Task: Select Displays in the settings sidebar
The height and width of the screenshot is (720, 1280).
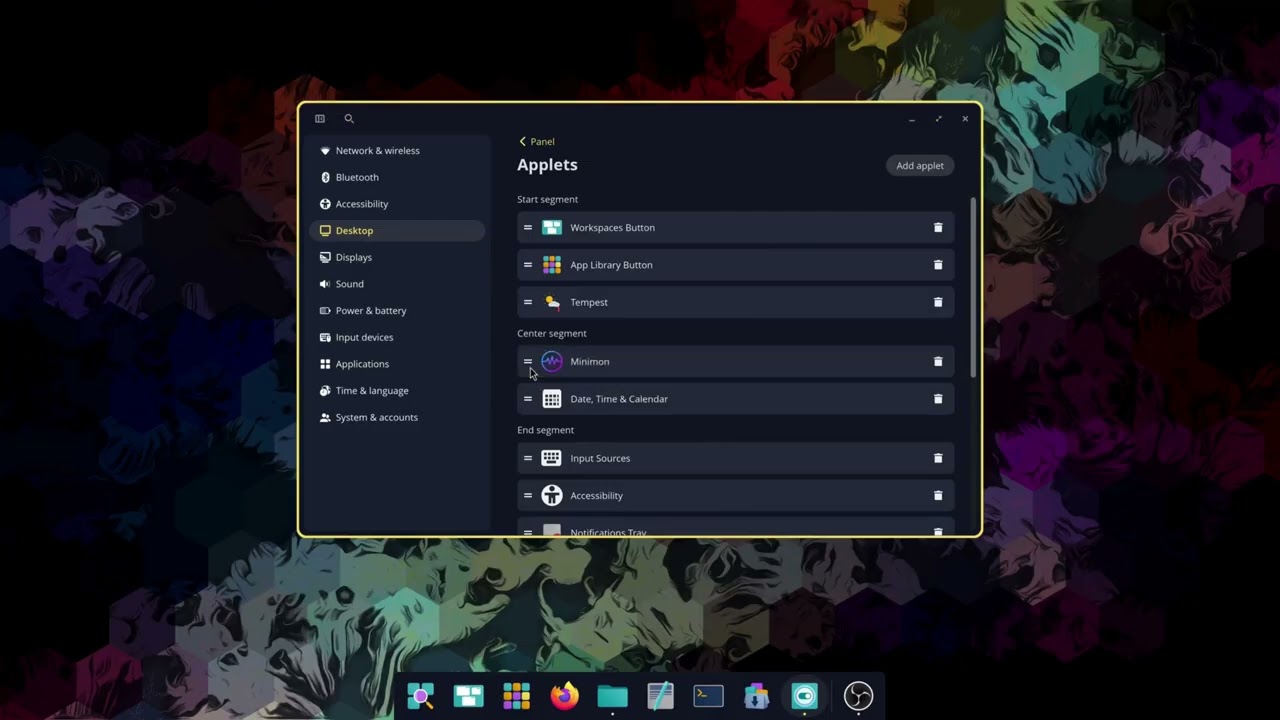Action: click(x=353, y=257)
